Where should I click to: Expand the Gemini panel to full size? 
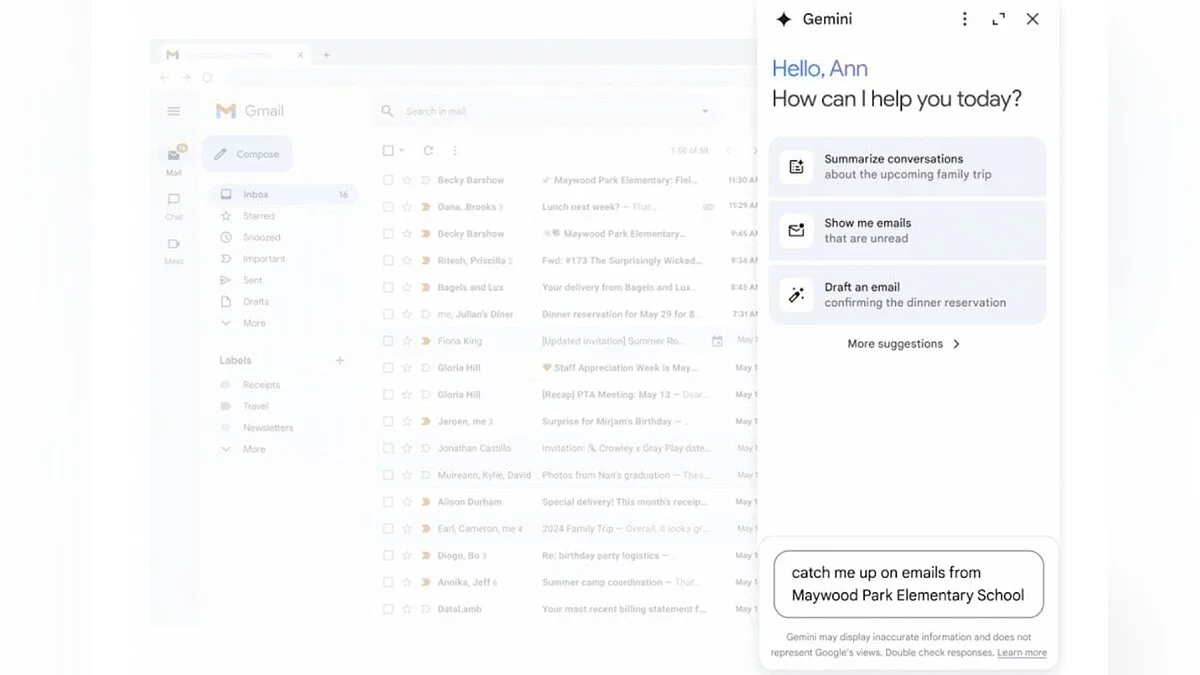998,19
